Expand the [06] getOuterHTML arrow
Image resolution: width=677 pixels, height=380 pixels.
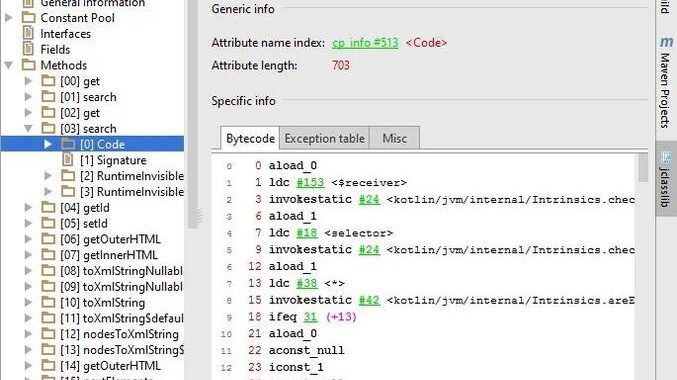click(28, 239)
